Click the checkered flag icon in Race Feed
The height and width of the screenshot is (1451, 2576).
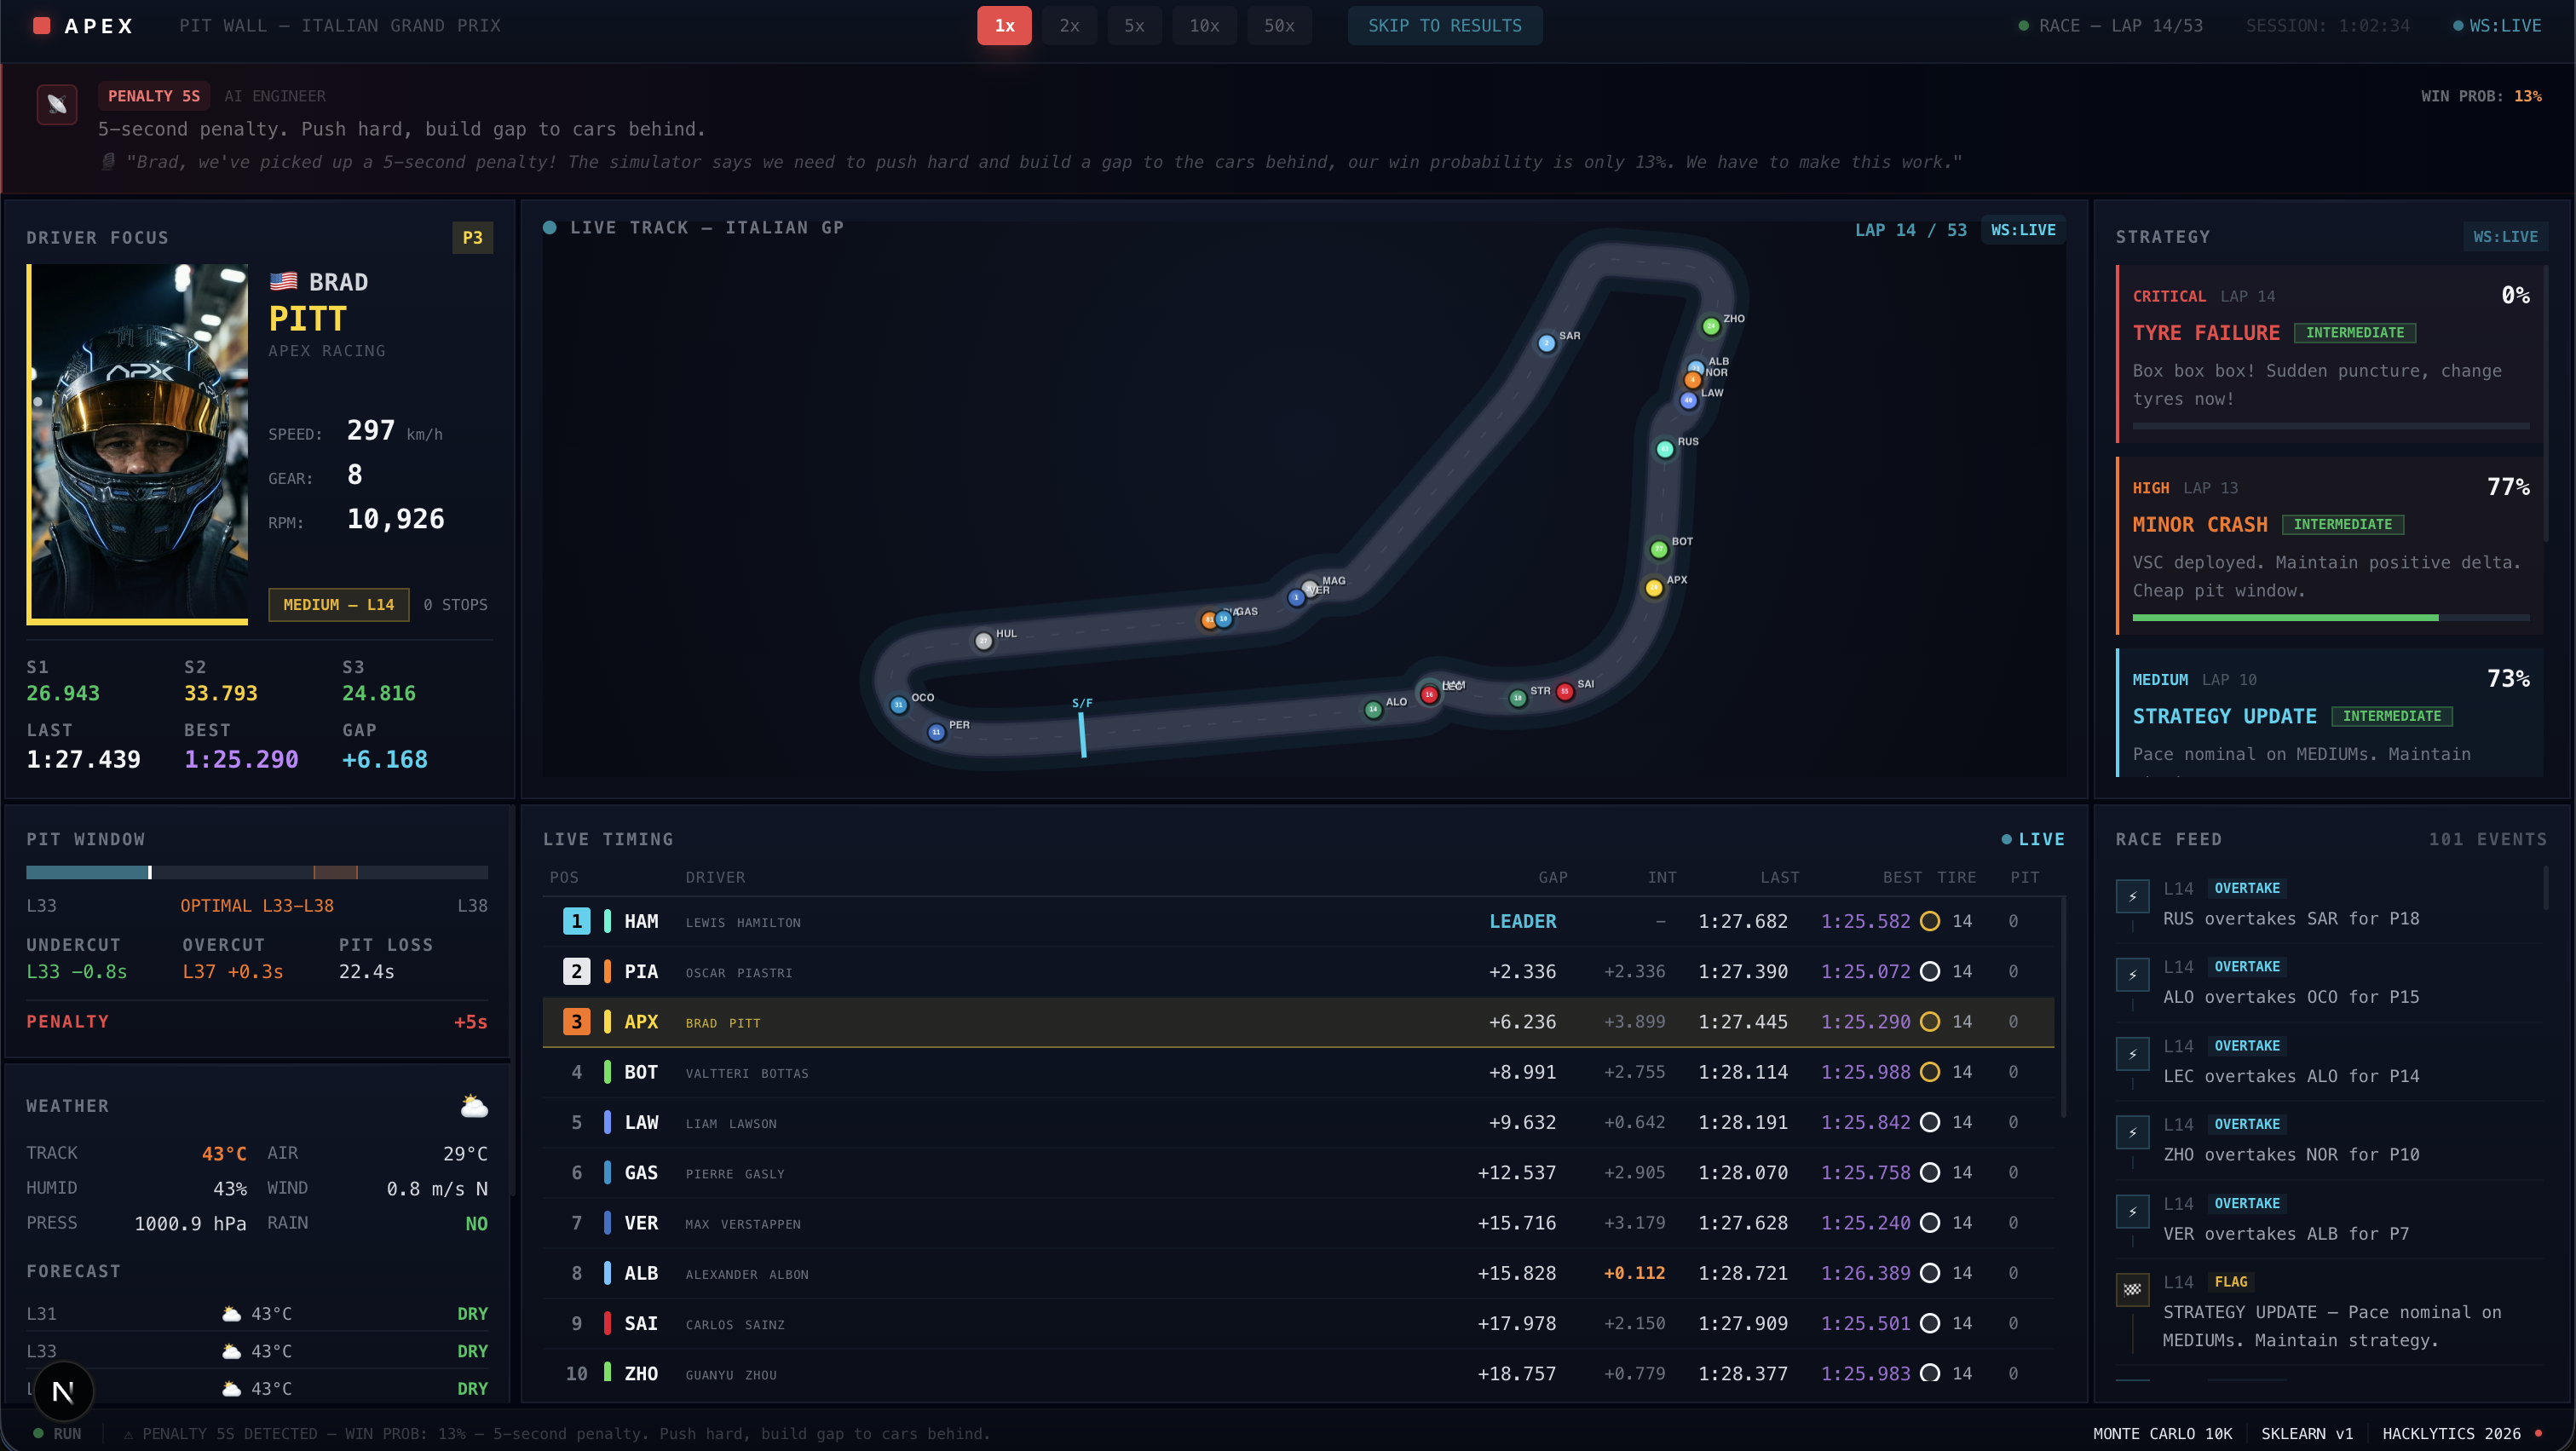click(2132, 1290)
